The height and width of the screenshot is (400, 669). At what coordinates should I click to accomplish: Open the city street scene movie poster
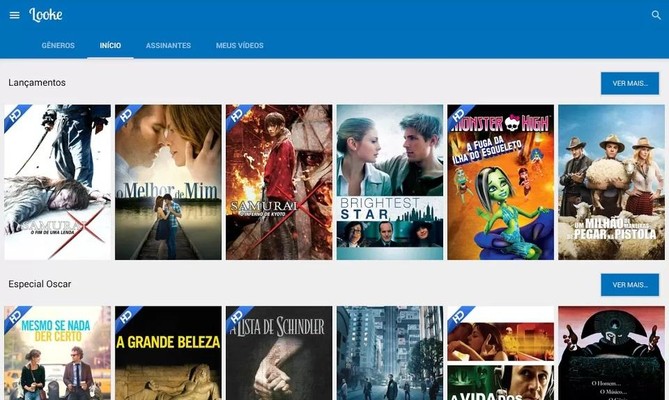click(390, 353)
